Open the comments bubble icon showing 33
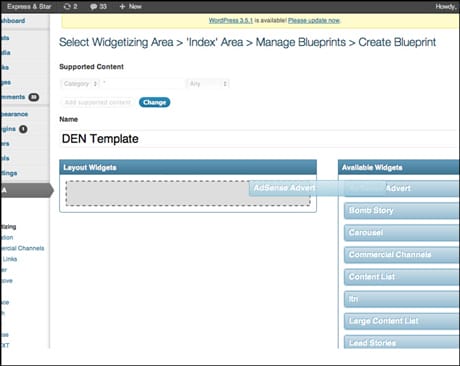Viewport: 460px width, 366px height. pyautogui.click(x=98, y=6)
